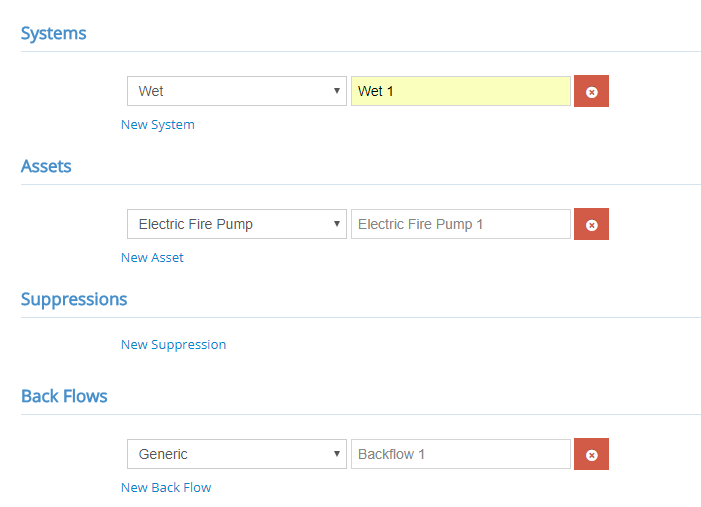Click into the Electric Fire Pump 1 field
This screenshot has width=701, height=507.
[x=461, y=224]
